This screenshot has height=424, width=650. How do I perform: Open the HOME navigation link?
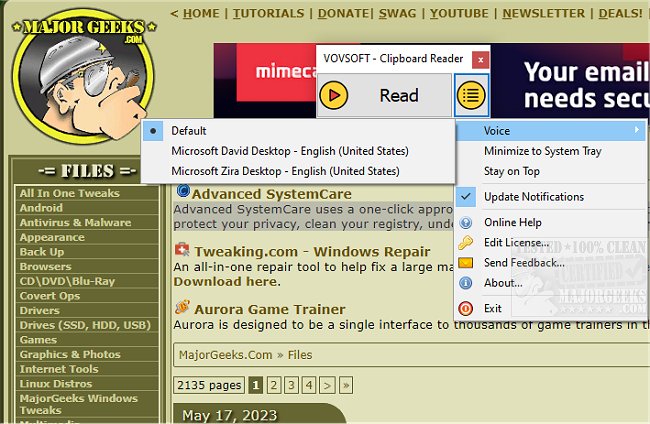tap(201, 14)
